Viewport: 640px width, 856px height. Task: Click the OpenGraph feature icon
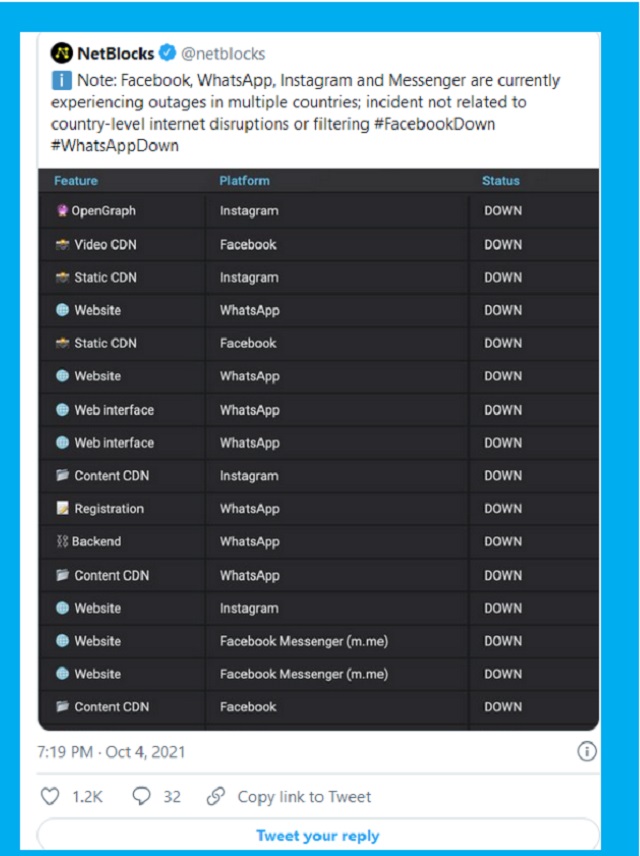click(62, 211)
